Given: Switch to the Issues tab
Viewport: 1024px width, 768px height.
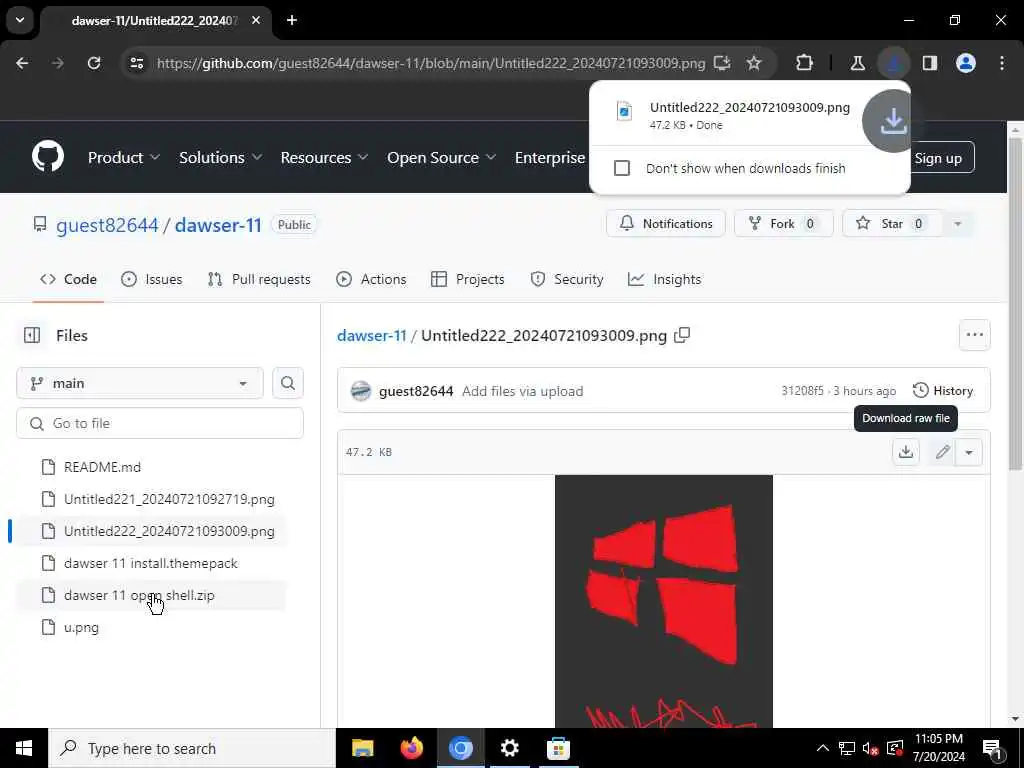Looking at the screenshot, I should pos(152,280).
